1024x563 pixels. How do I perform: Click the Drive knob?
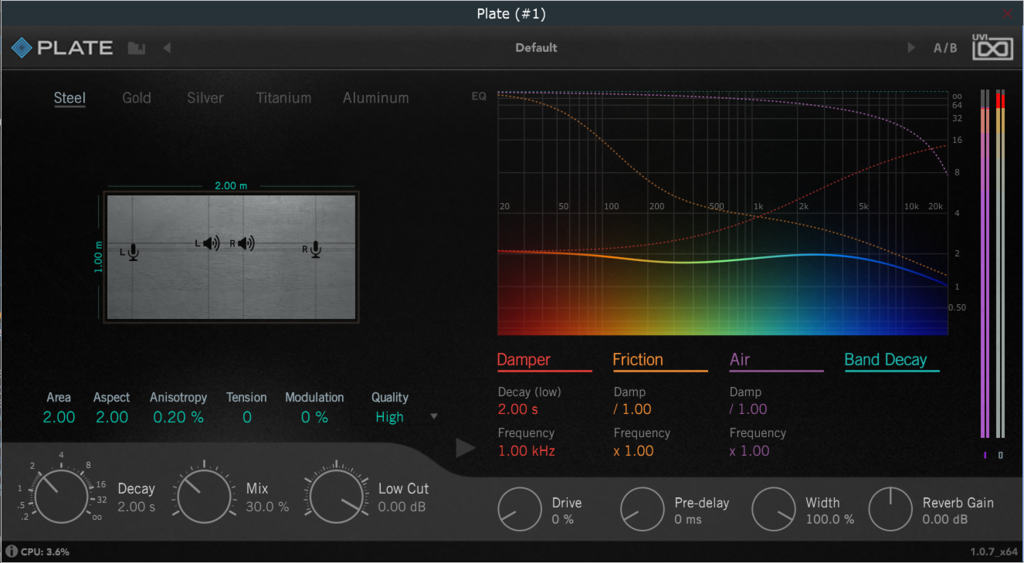pyautogui.click(x=520, y=509)
